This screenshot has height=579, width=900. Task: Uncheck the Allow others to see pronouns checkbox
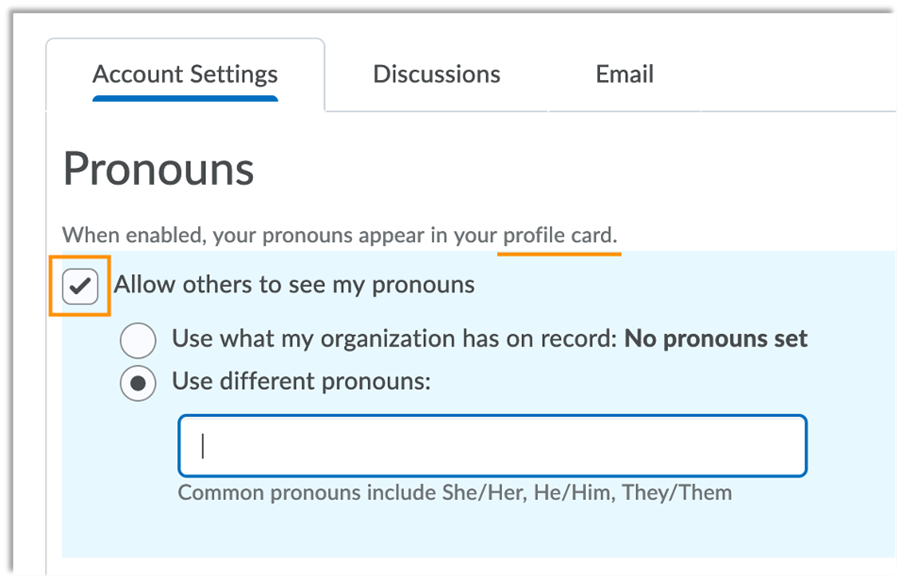click(x=80, y=287)
